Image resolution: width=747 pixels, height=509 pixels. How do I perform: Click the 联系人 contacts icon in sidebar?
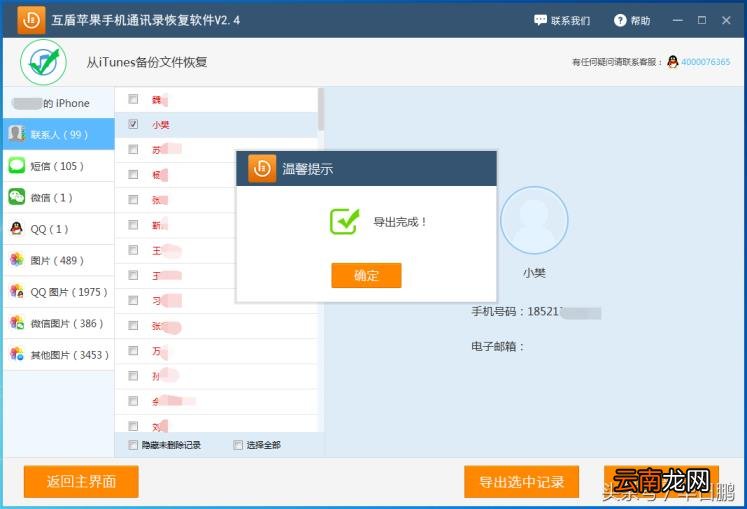tap(17, 134)
